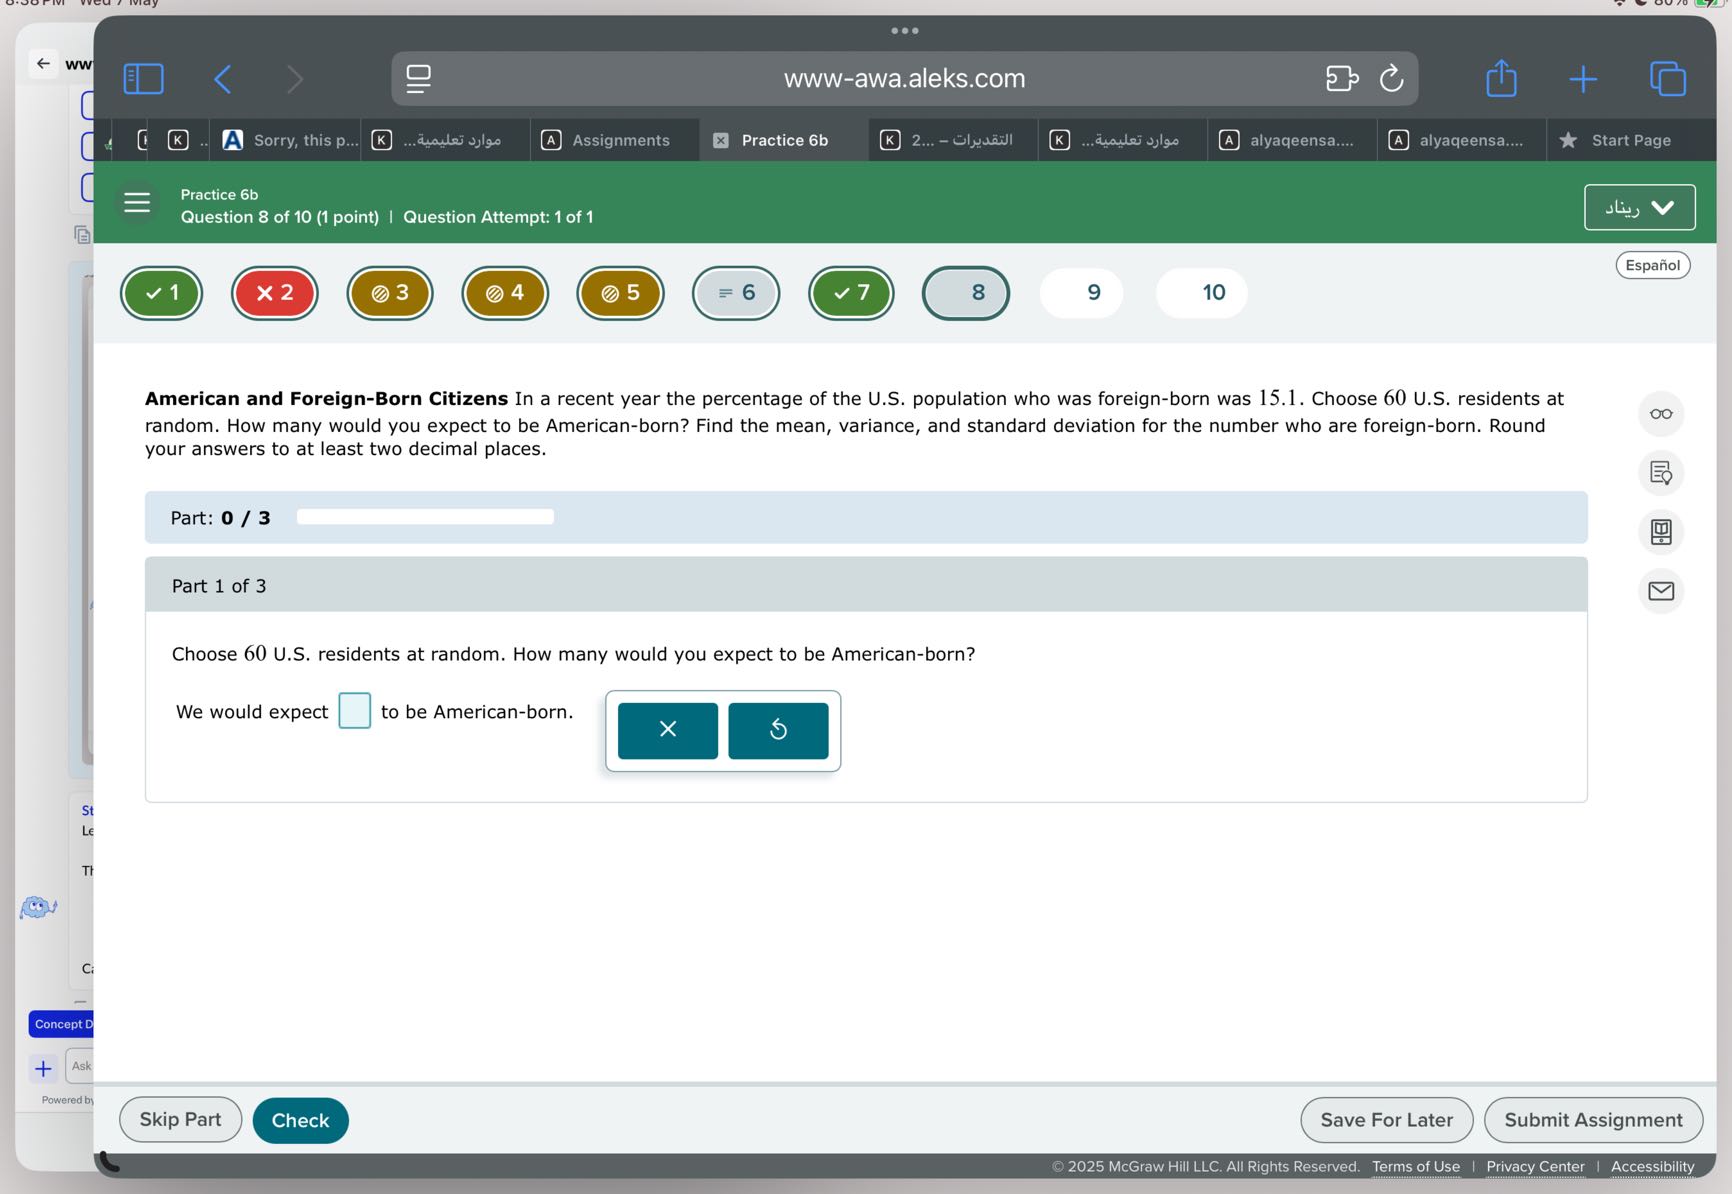
Task: Click the American-born answer input box
Action: (355, 711)
